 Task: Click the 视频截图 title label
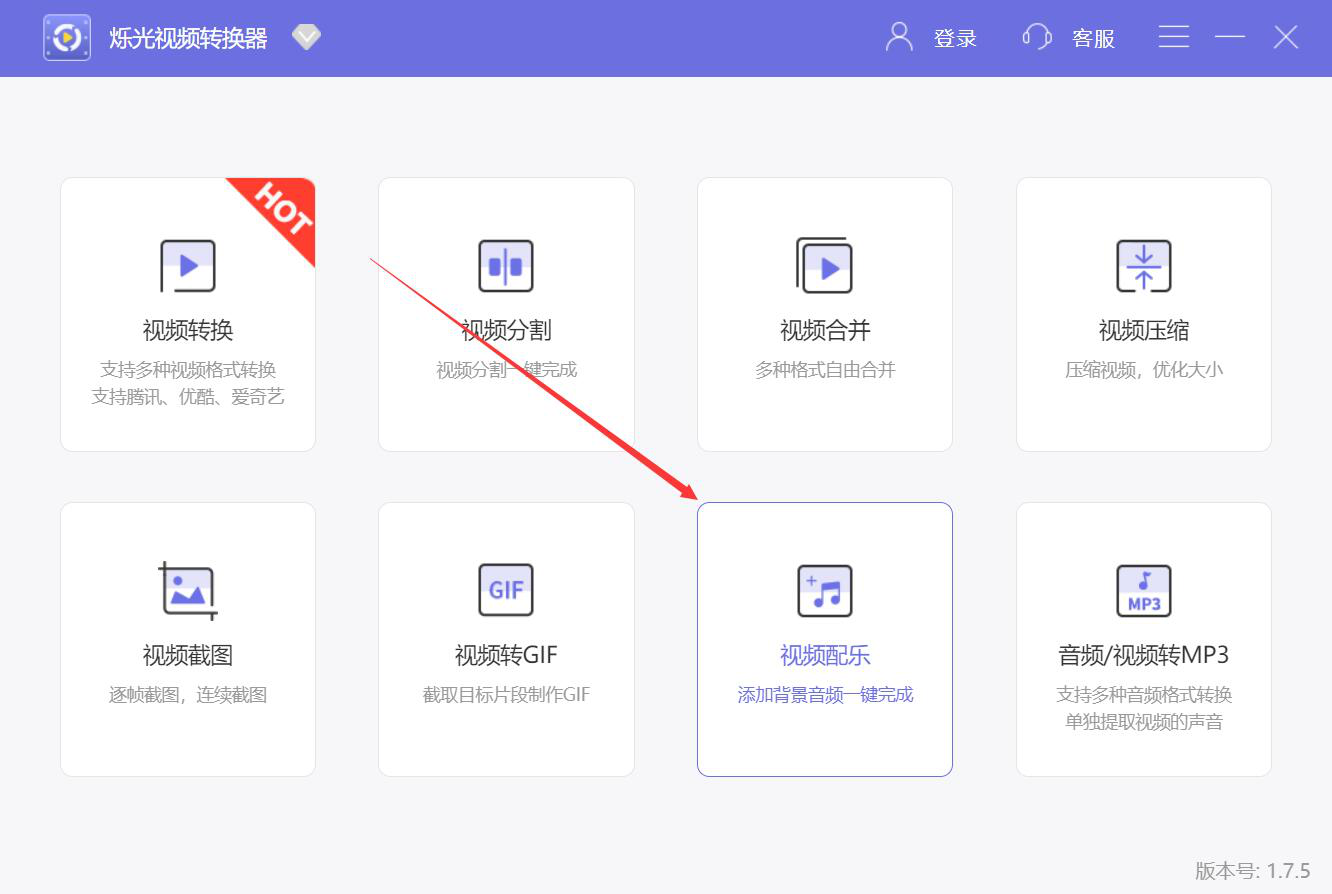pyautogui.click(x=188, y=655)
